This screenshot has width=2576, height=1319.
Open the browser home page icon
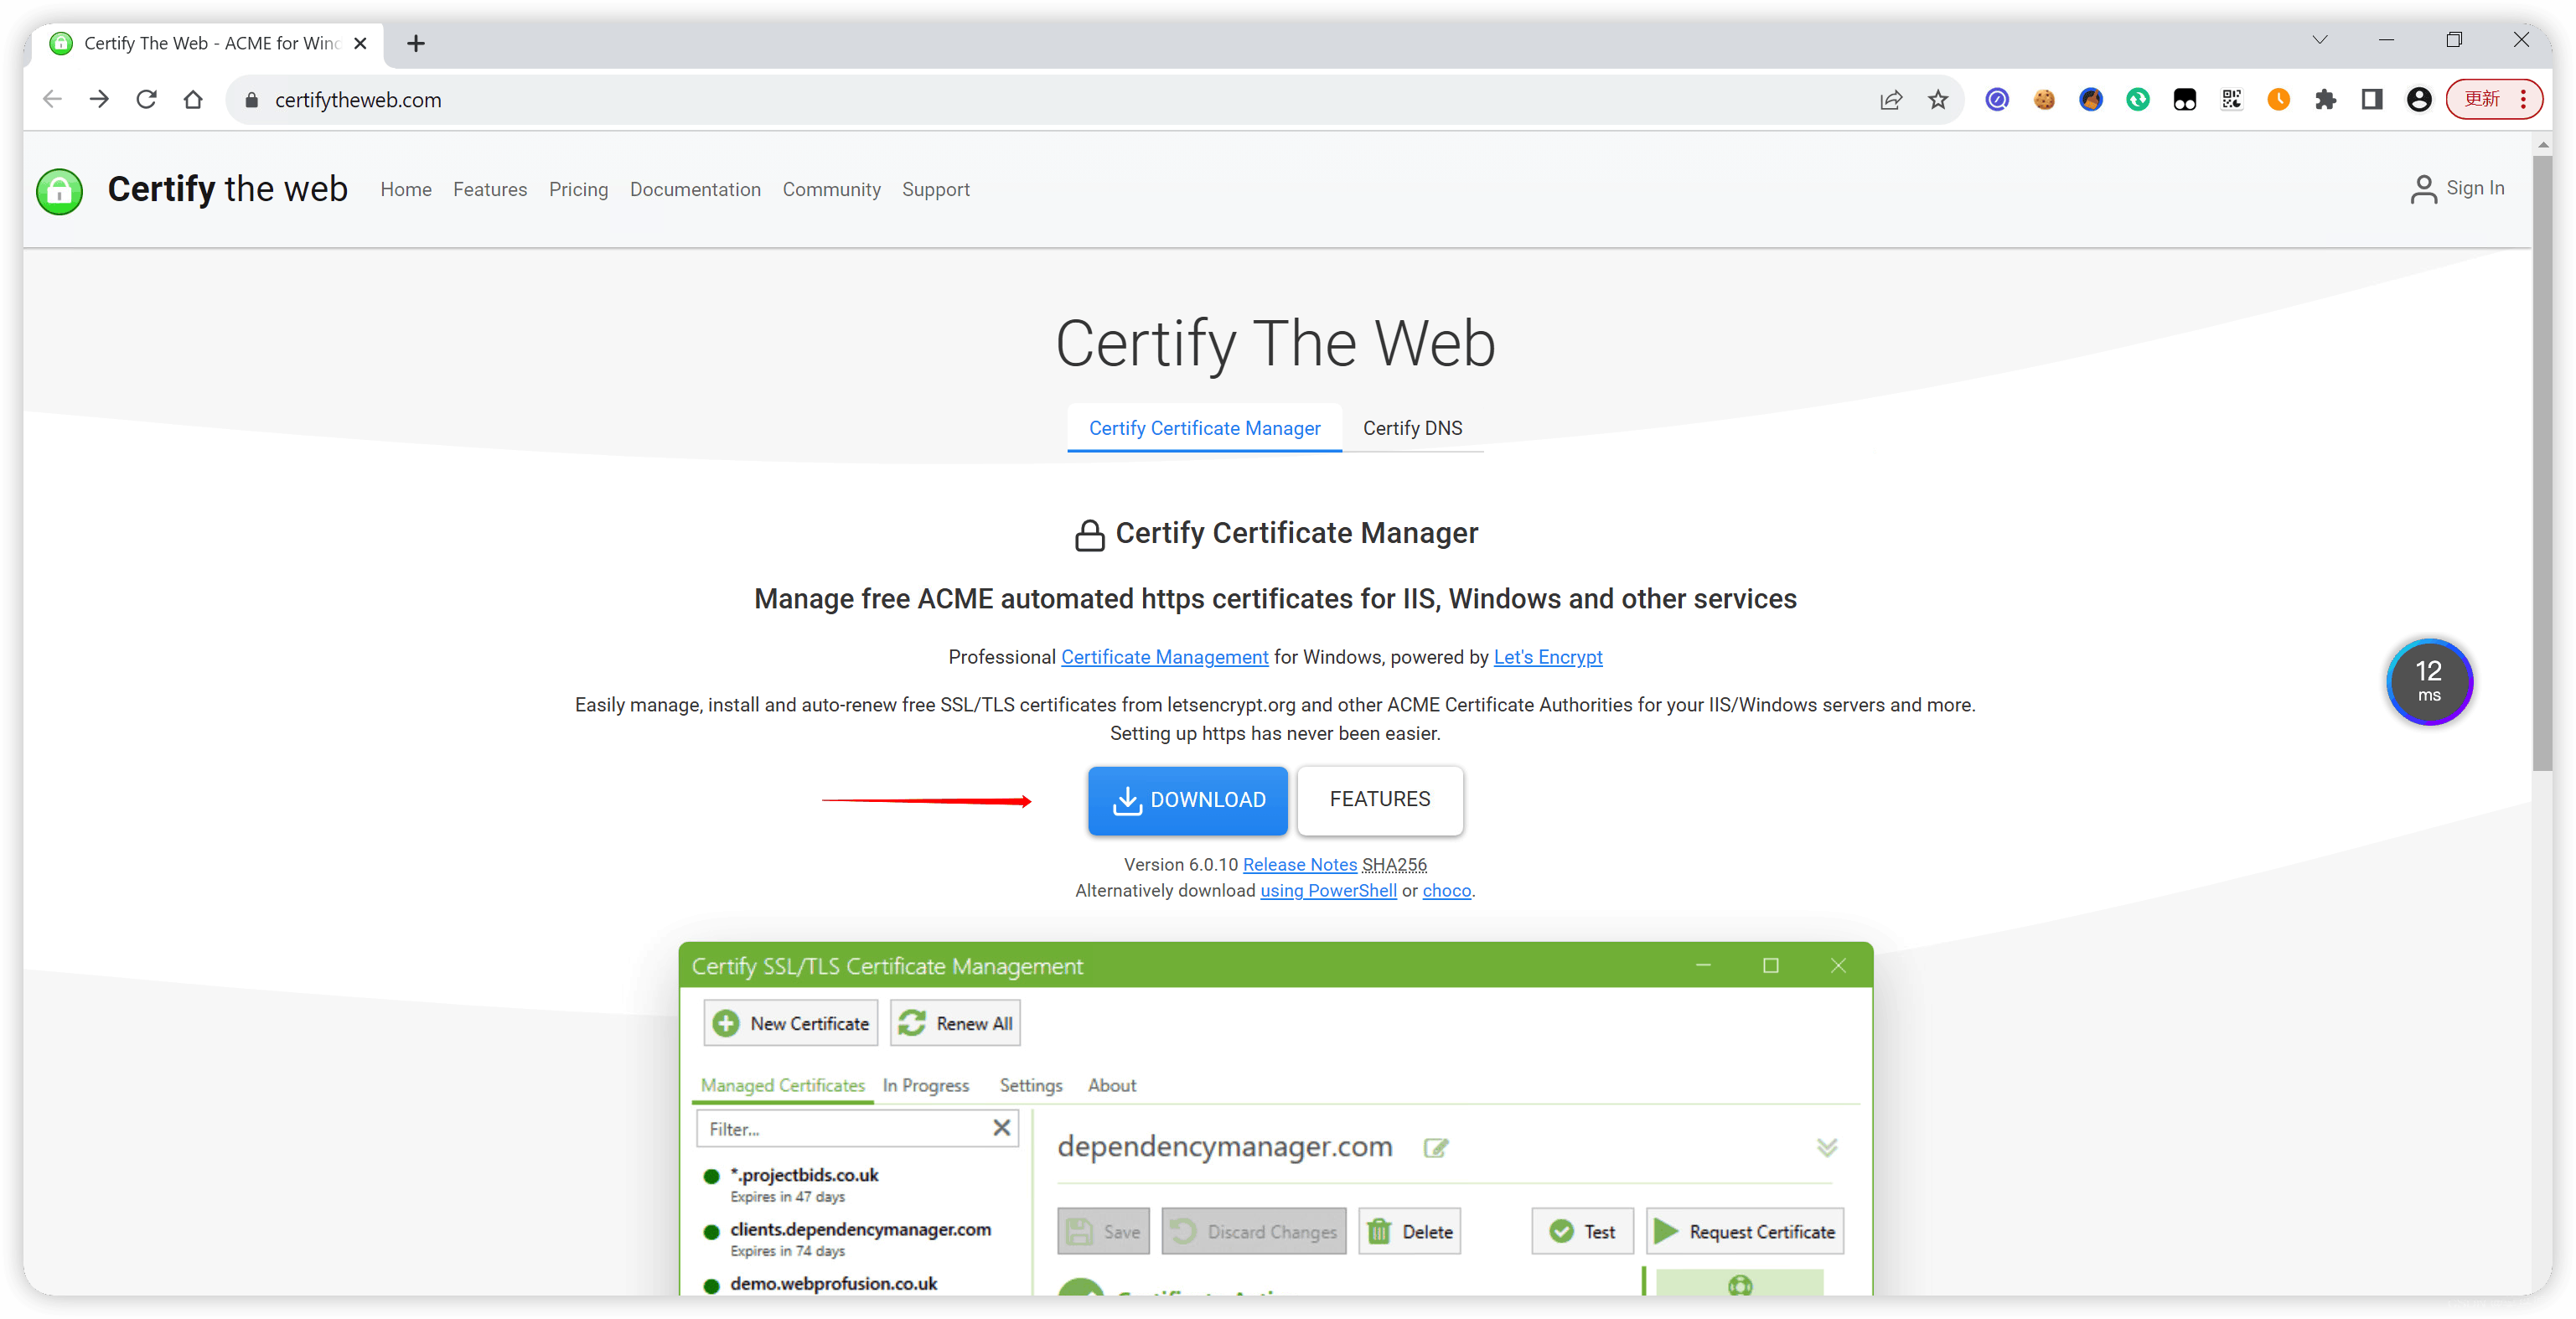(x=193, y=99)
